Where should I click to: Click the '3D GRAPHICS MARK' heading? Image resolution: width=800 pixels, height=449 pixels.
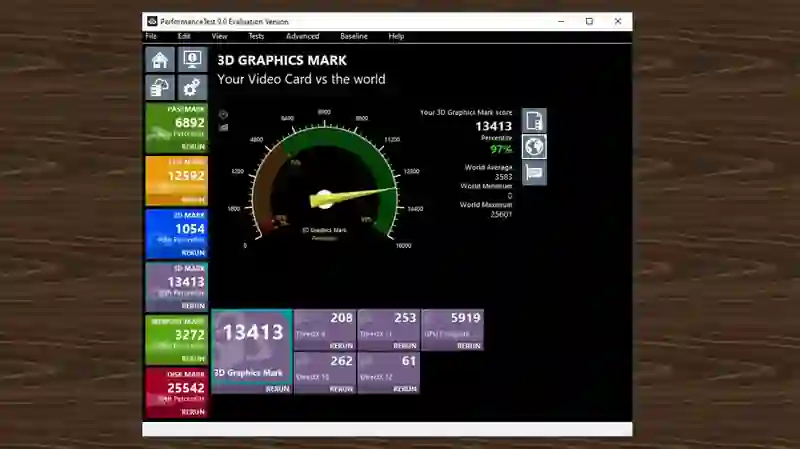(282, 60)
